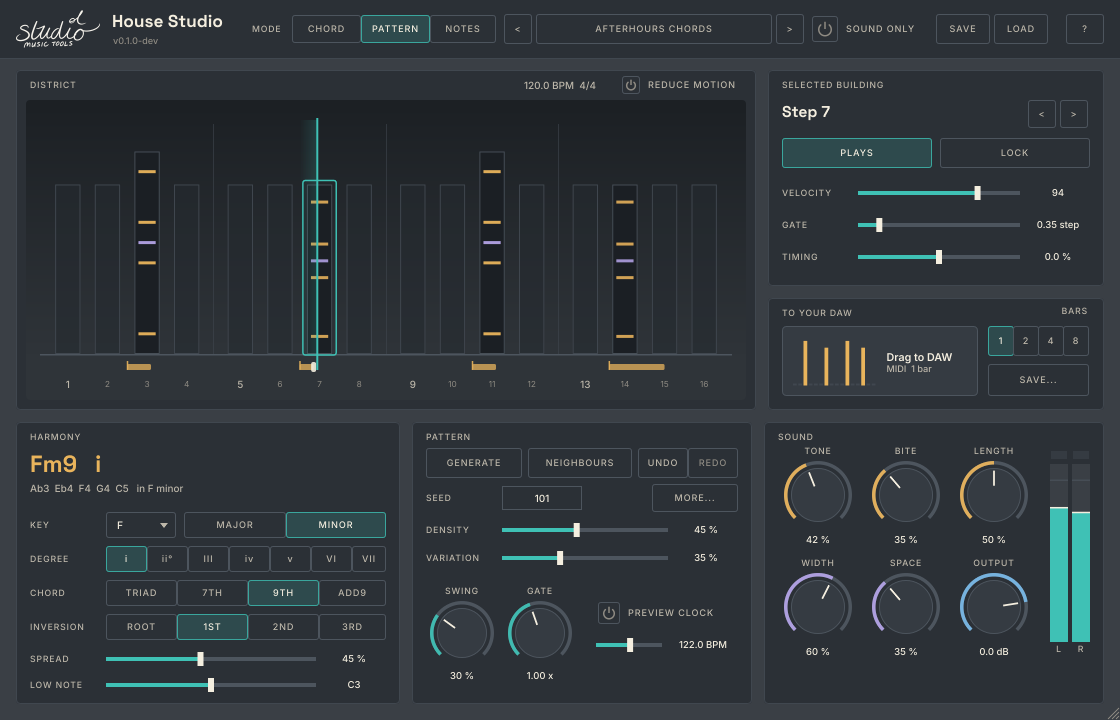This screenshot has height=720, width=1120.
Task: Switch to Pattern mode
Action: coord(395,29)
